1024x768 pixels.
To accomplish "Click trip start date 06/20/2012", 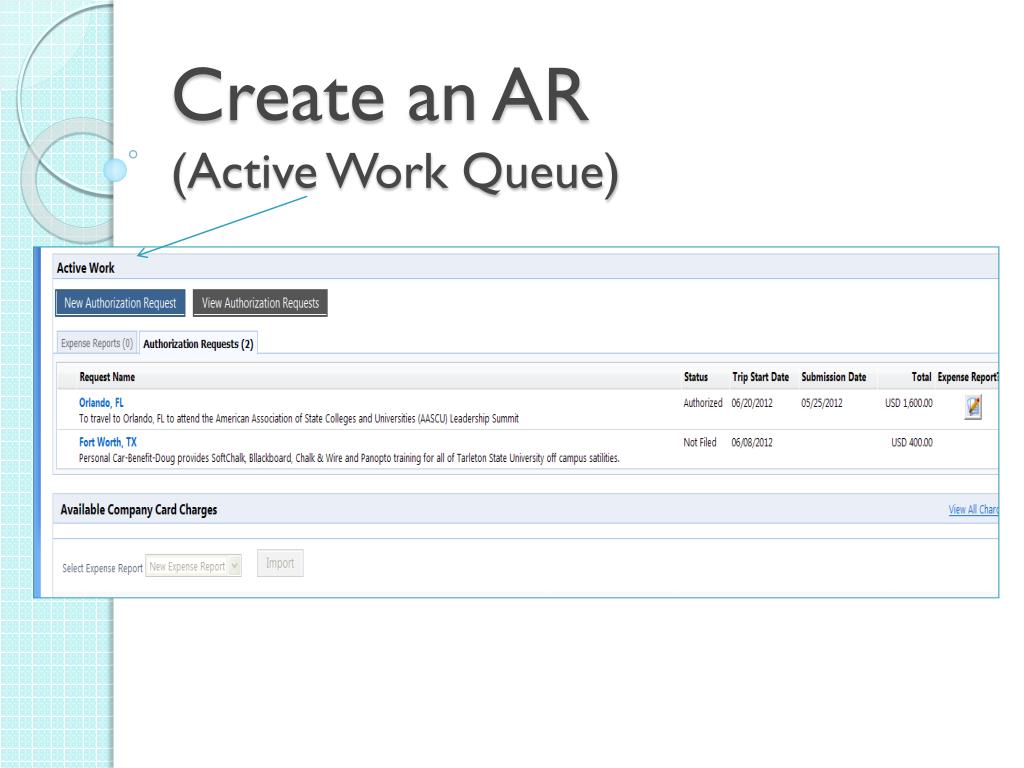I will [752, 403].
